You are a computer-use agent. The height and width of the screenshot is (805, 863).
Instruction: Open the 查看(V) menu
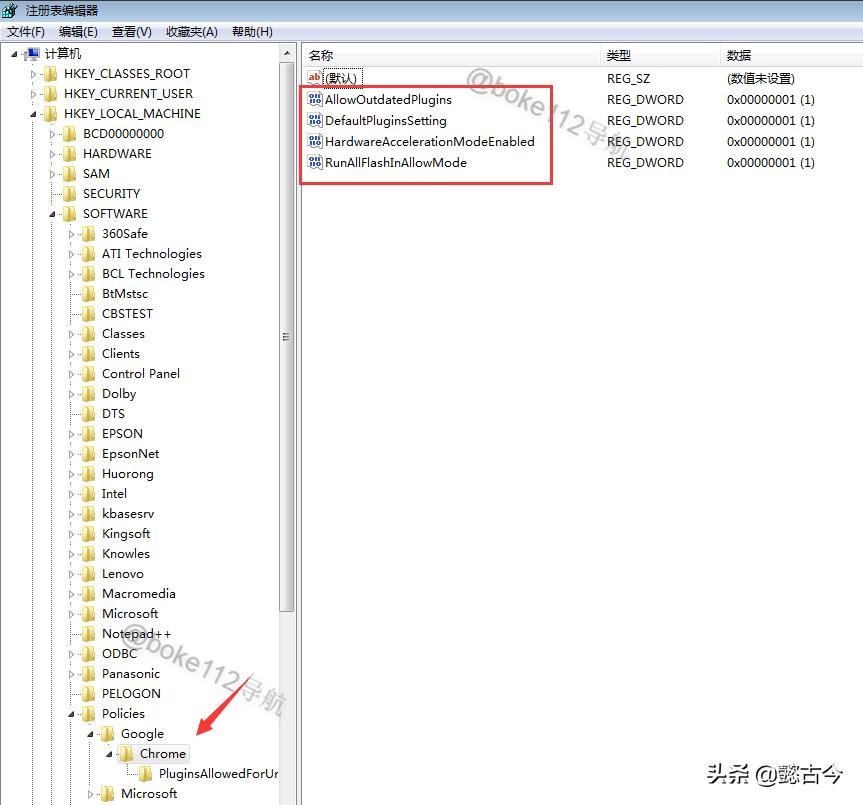(132, 32)
